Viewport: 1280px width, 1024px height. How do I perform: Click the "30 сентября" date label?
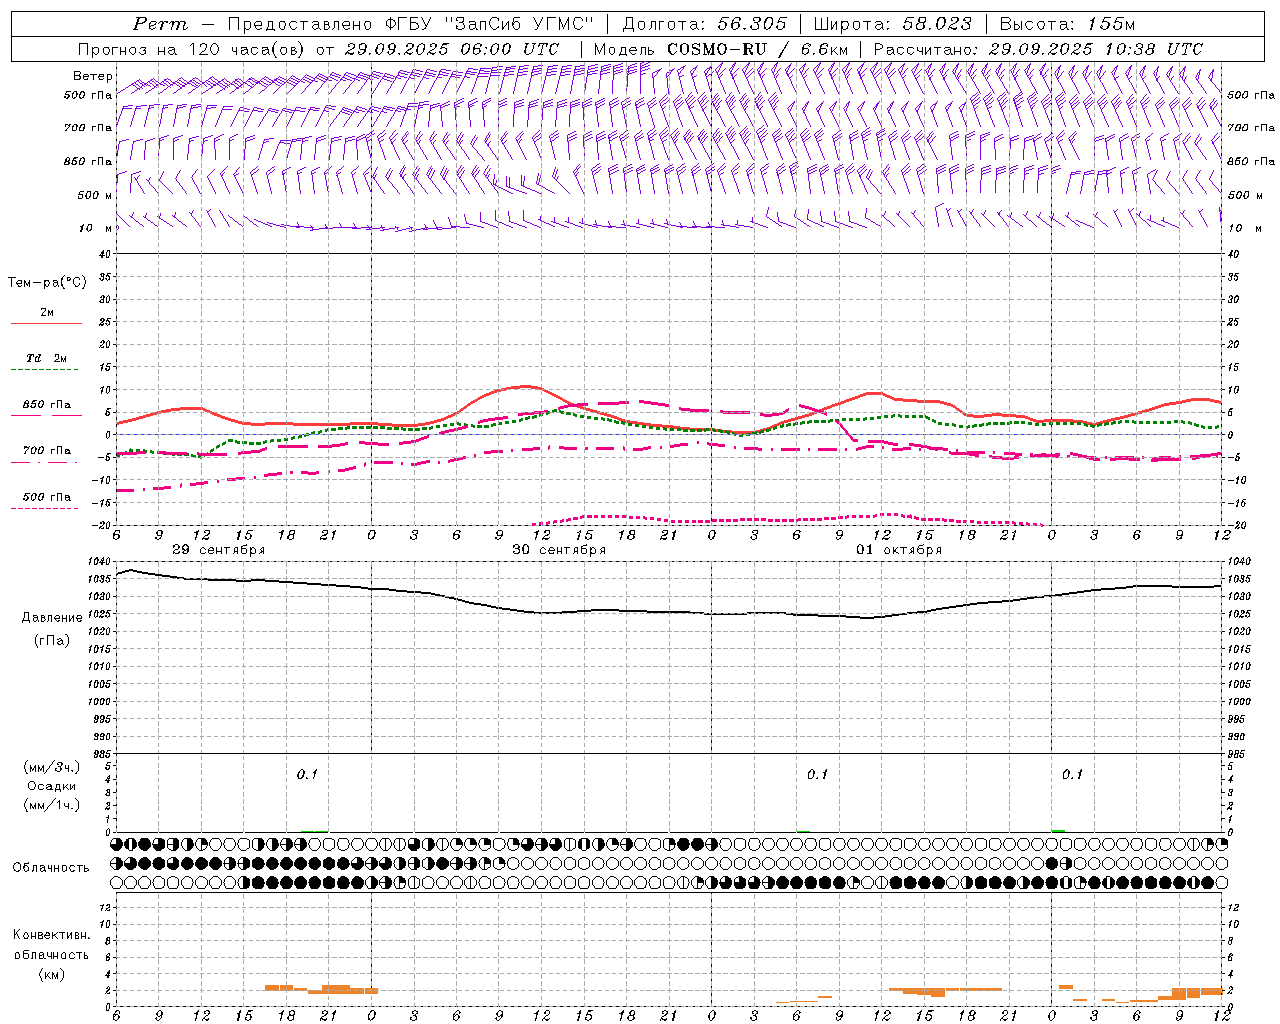(559, 550)
